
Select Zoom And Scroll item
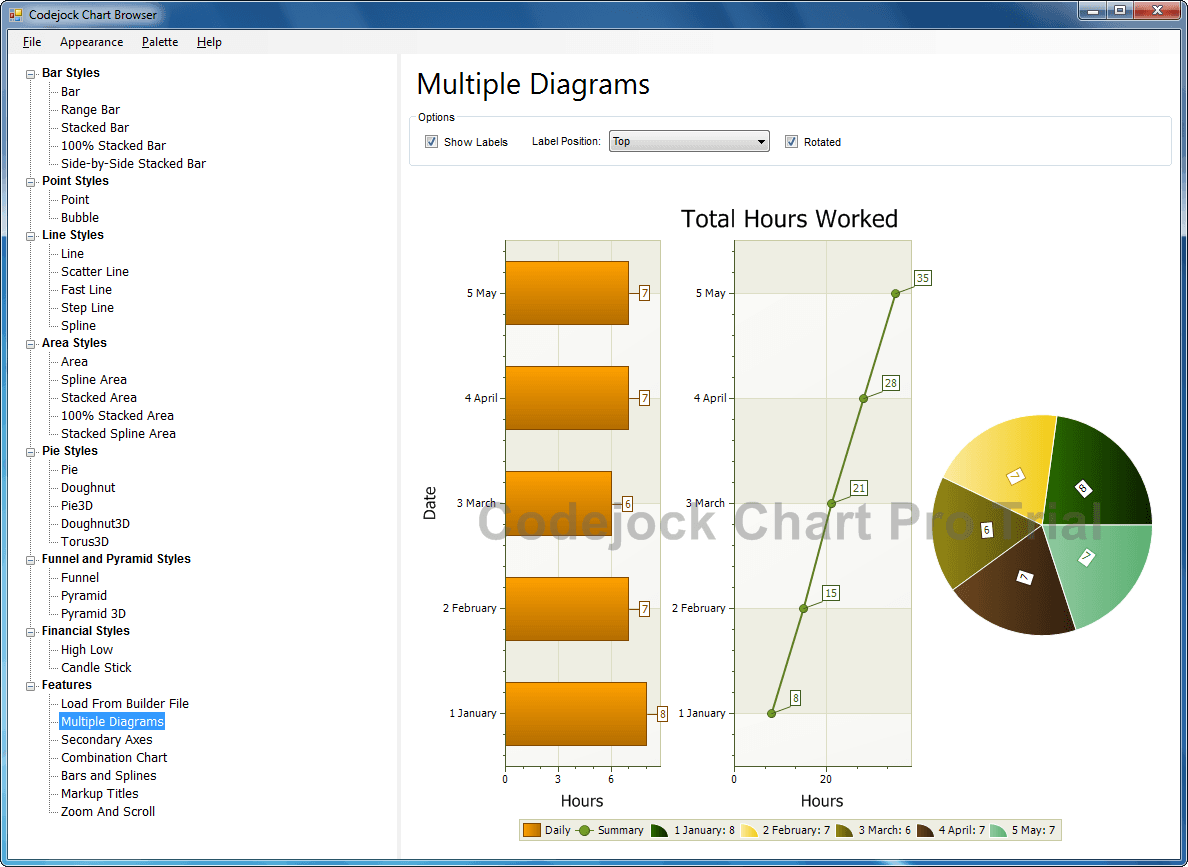click(108, 812)
